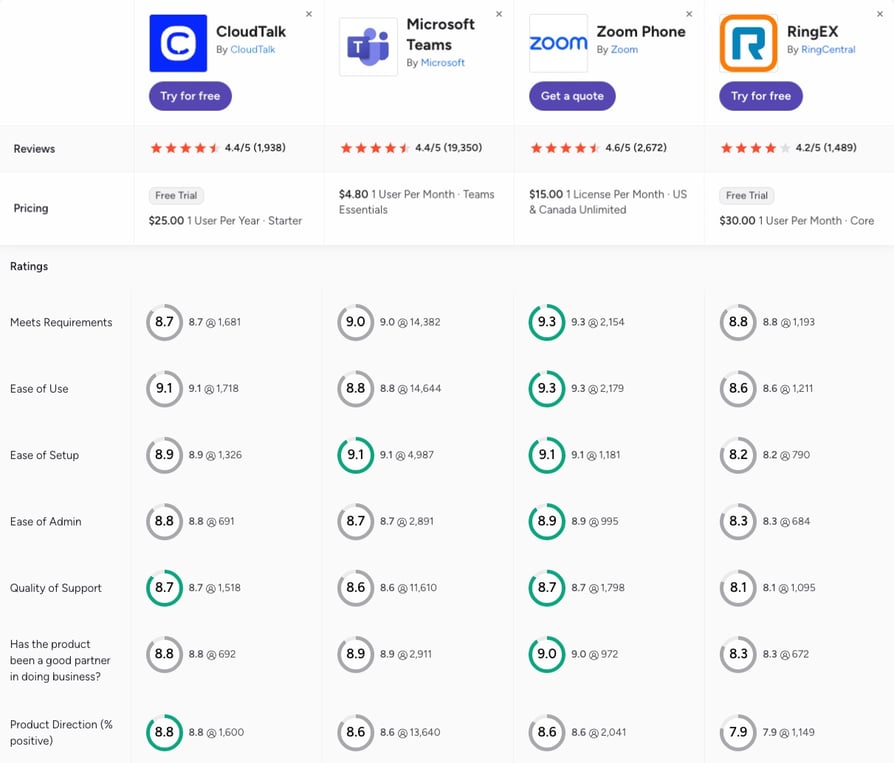The height and width of the screenshot is (763, 894).
Task: Open the Zoom vendor link
Action: coord(624,50)
